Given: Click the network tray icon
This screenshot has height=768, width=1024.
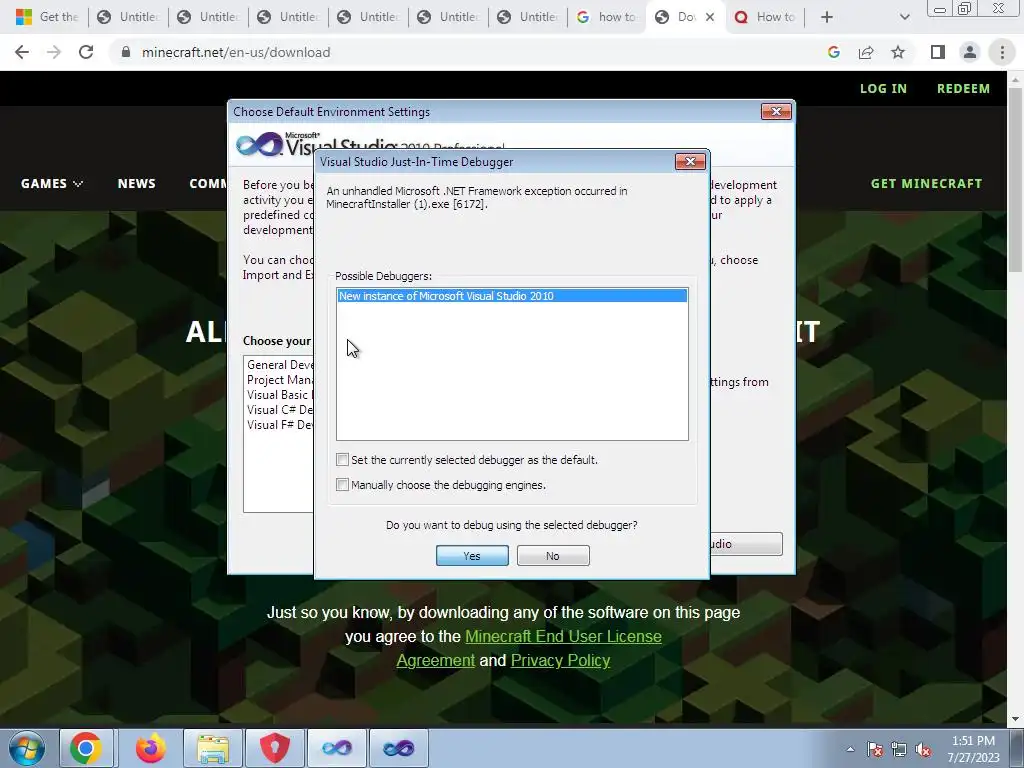Looking at the screenshot, I should pyautogui.click(x=899, y=749).
